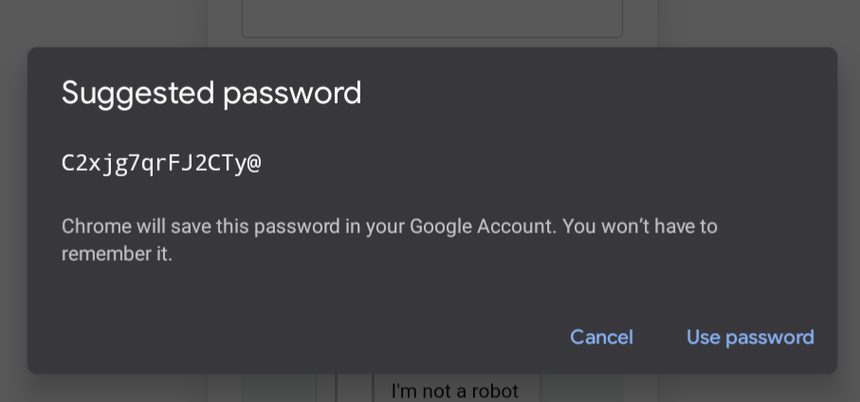Check the "I'm not a robot" checkbox

click(x=353, y=389)
